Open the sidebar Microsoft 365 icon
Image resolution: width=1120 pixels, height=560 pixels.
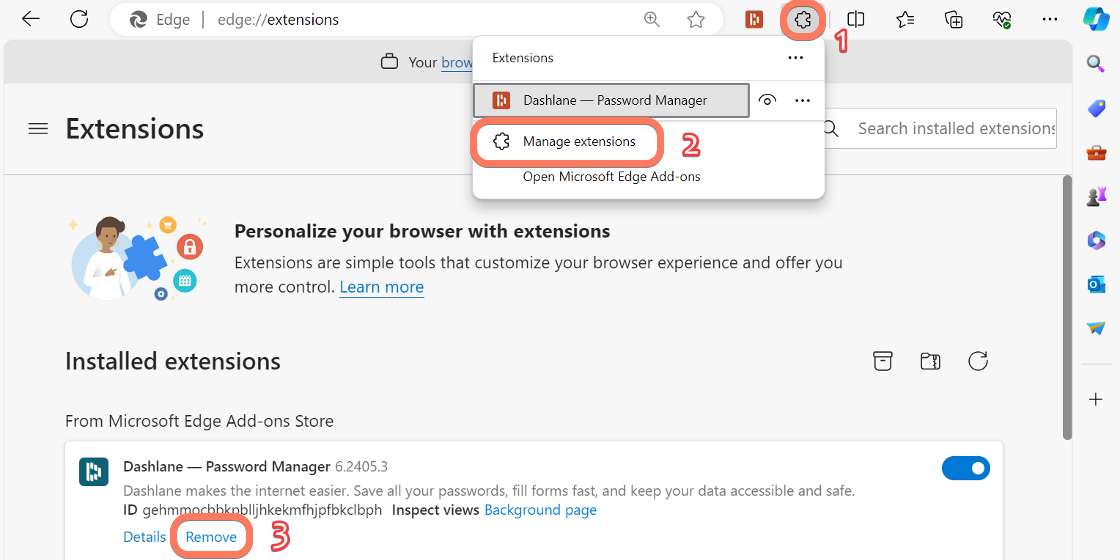(x=1096, y=241)
